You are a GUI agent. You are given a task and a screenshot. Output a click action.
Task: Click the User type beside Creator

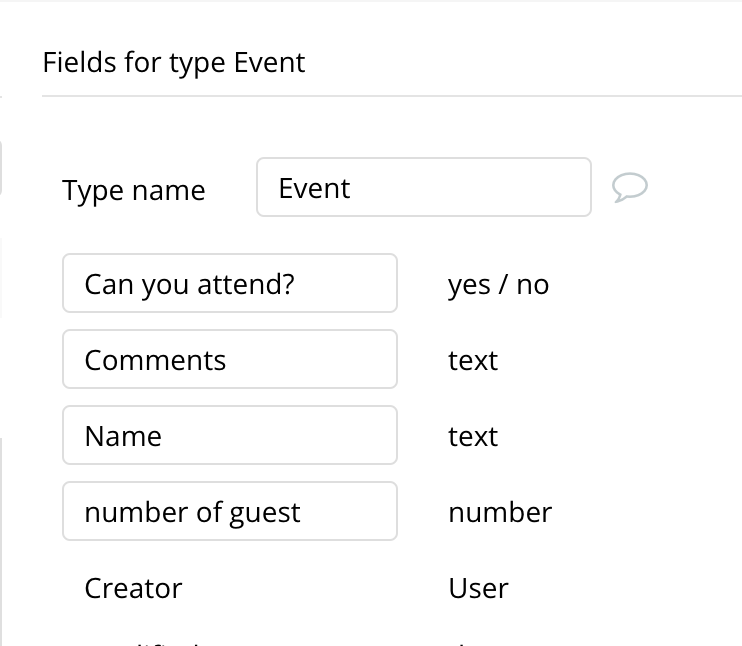(x=478, y=588)
